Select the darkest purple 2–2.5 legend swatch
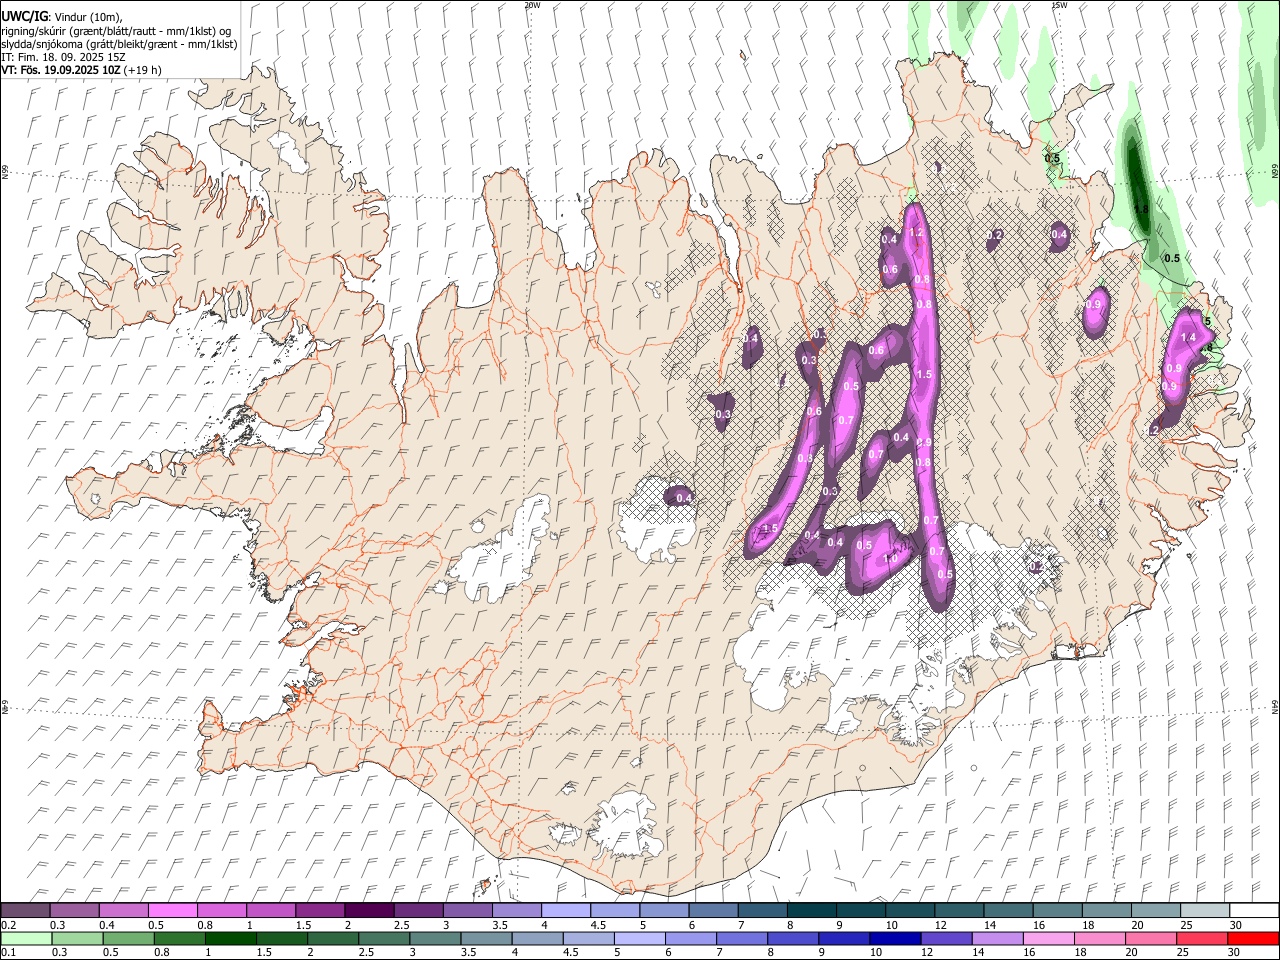This screenshot has width=1280, height=960. pos(369,911)
